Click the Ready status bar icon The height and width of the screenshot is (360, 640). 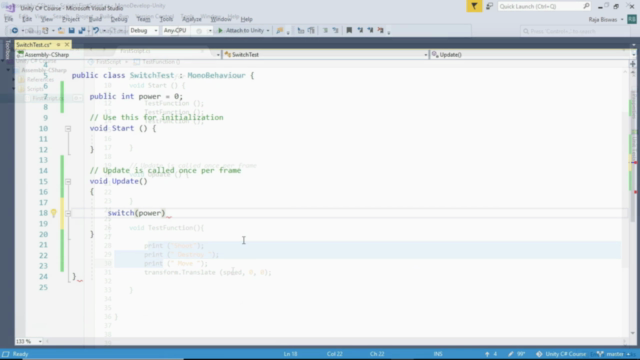[x=6, y=354]
